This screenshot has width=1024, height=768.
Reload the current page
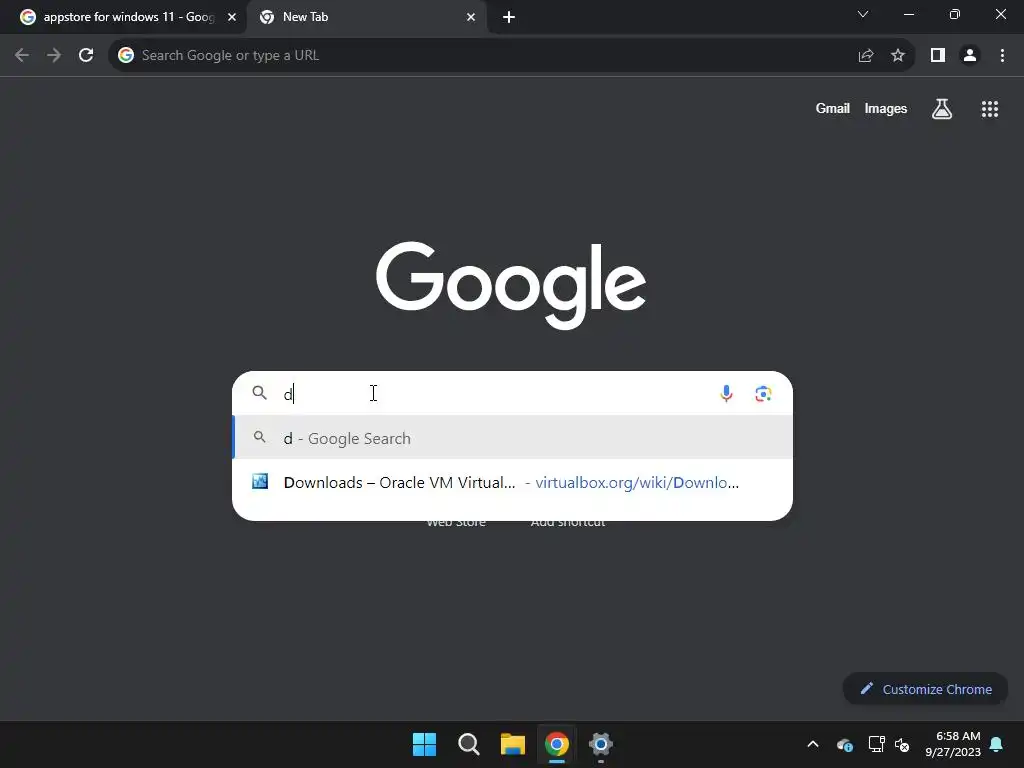(86, 56)
